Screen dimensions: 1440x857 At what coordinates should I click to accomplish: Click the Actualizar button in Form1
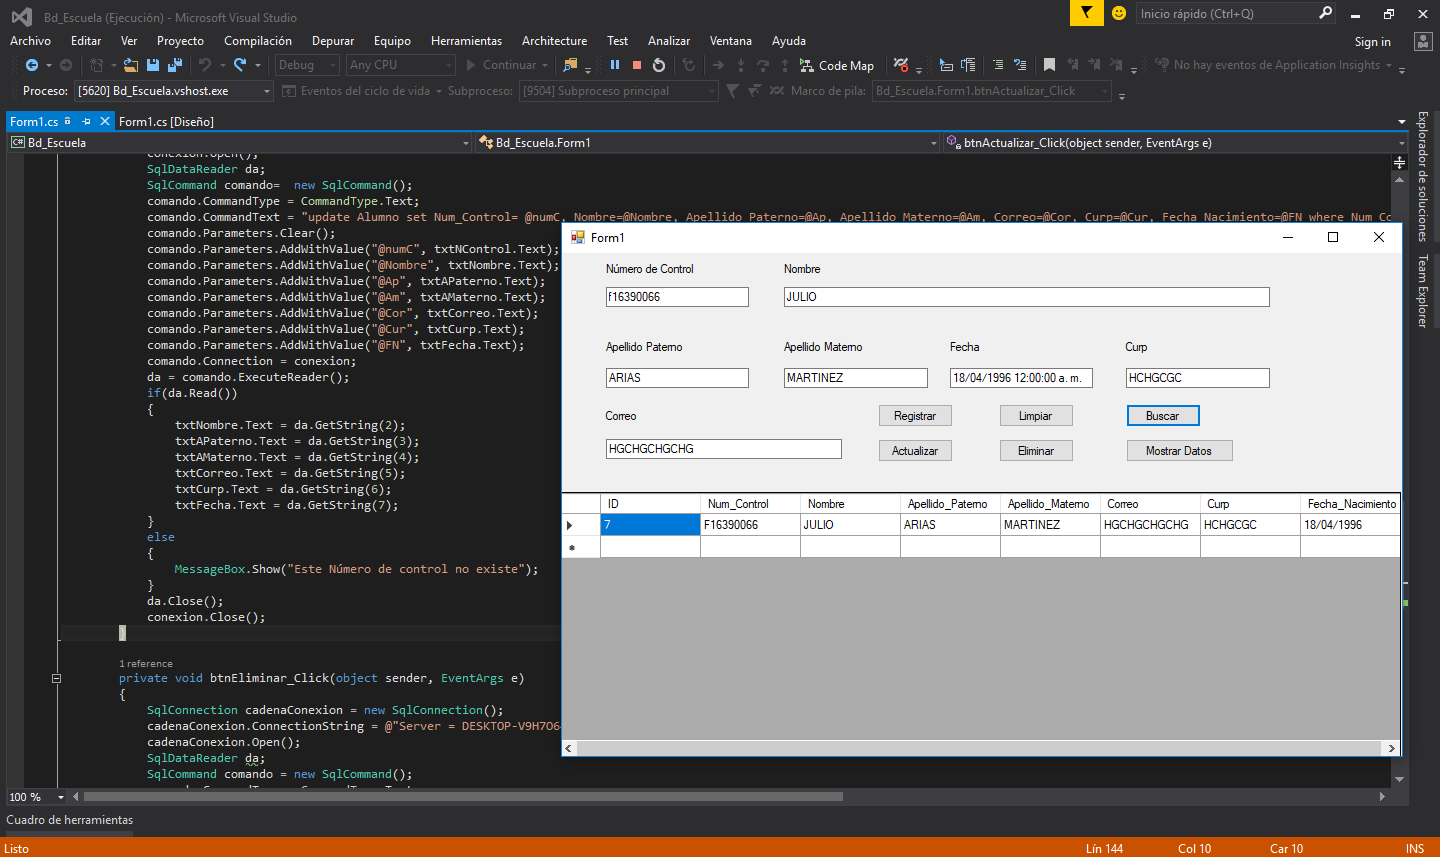tap(915, 451)
